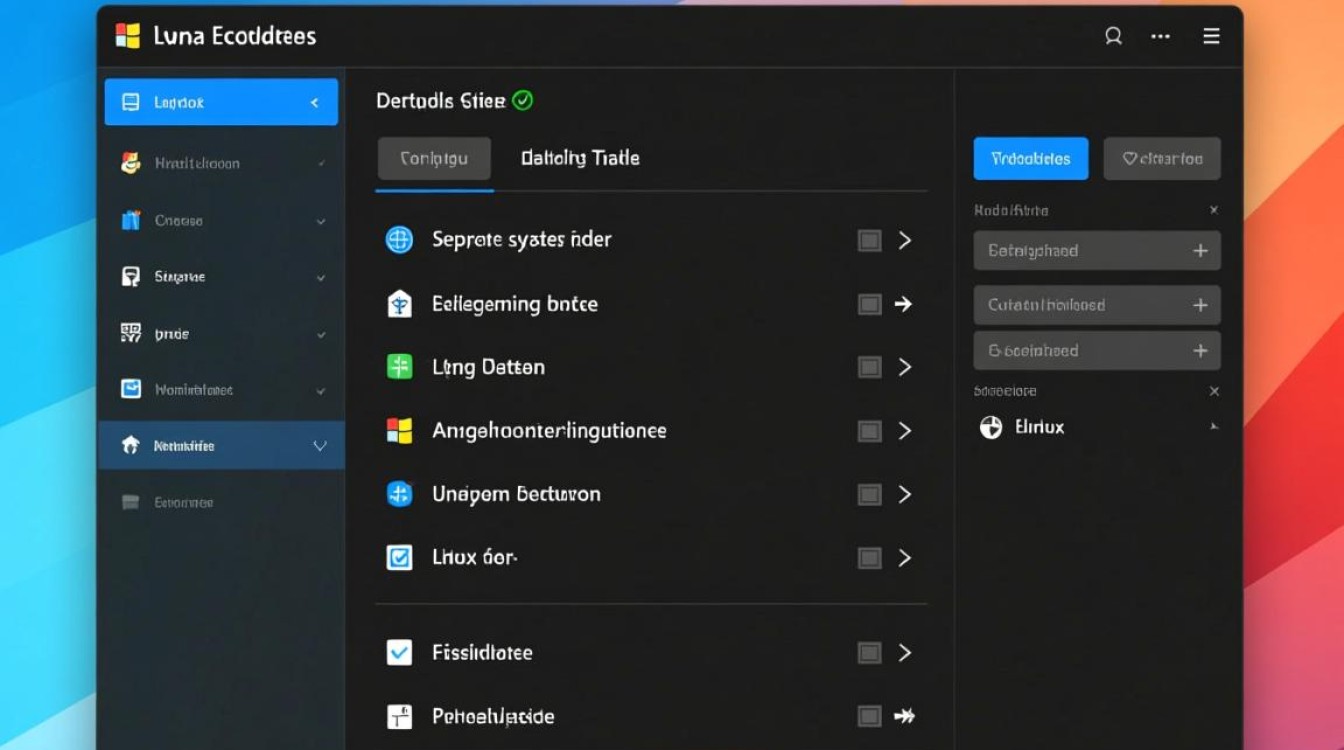
Task: Click the gray button with heart icon
Action: click(1161, 159)
